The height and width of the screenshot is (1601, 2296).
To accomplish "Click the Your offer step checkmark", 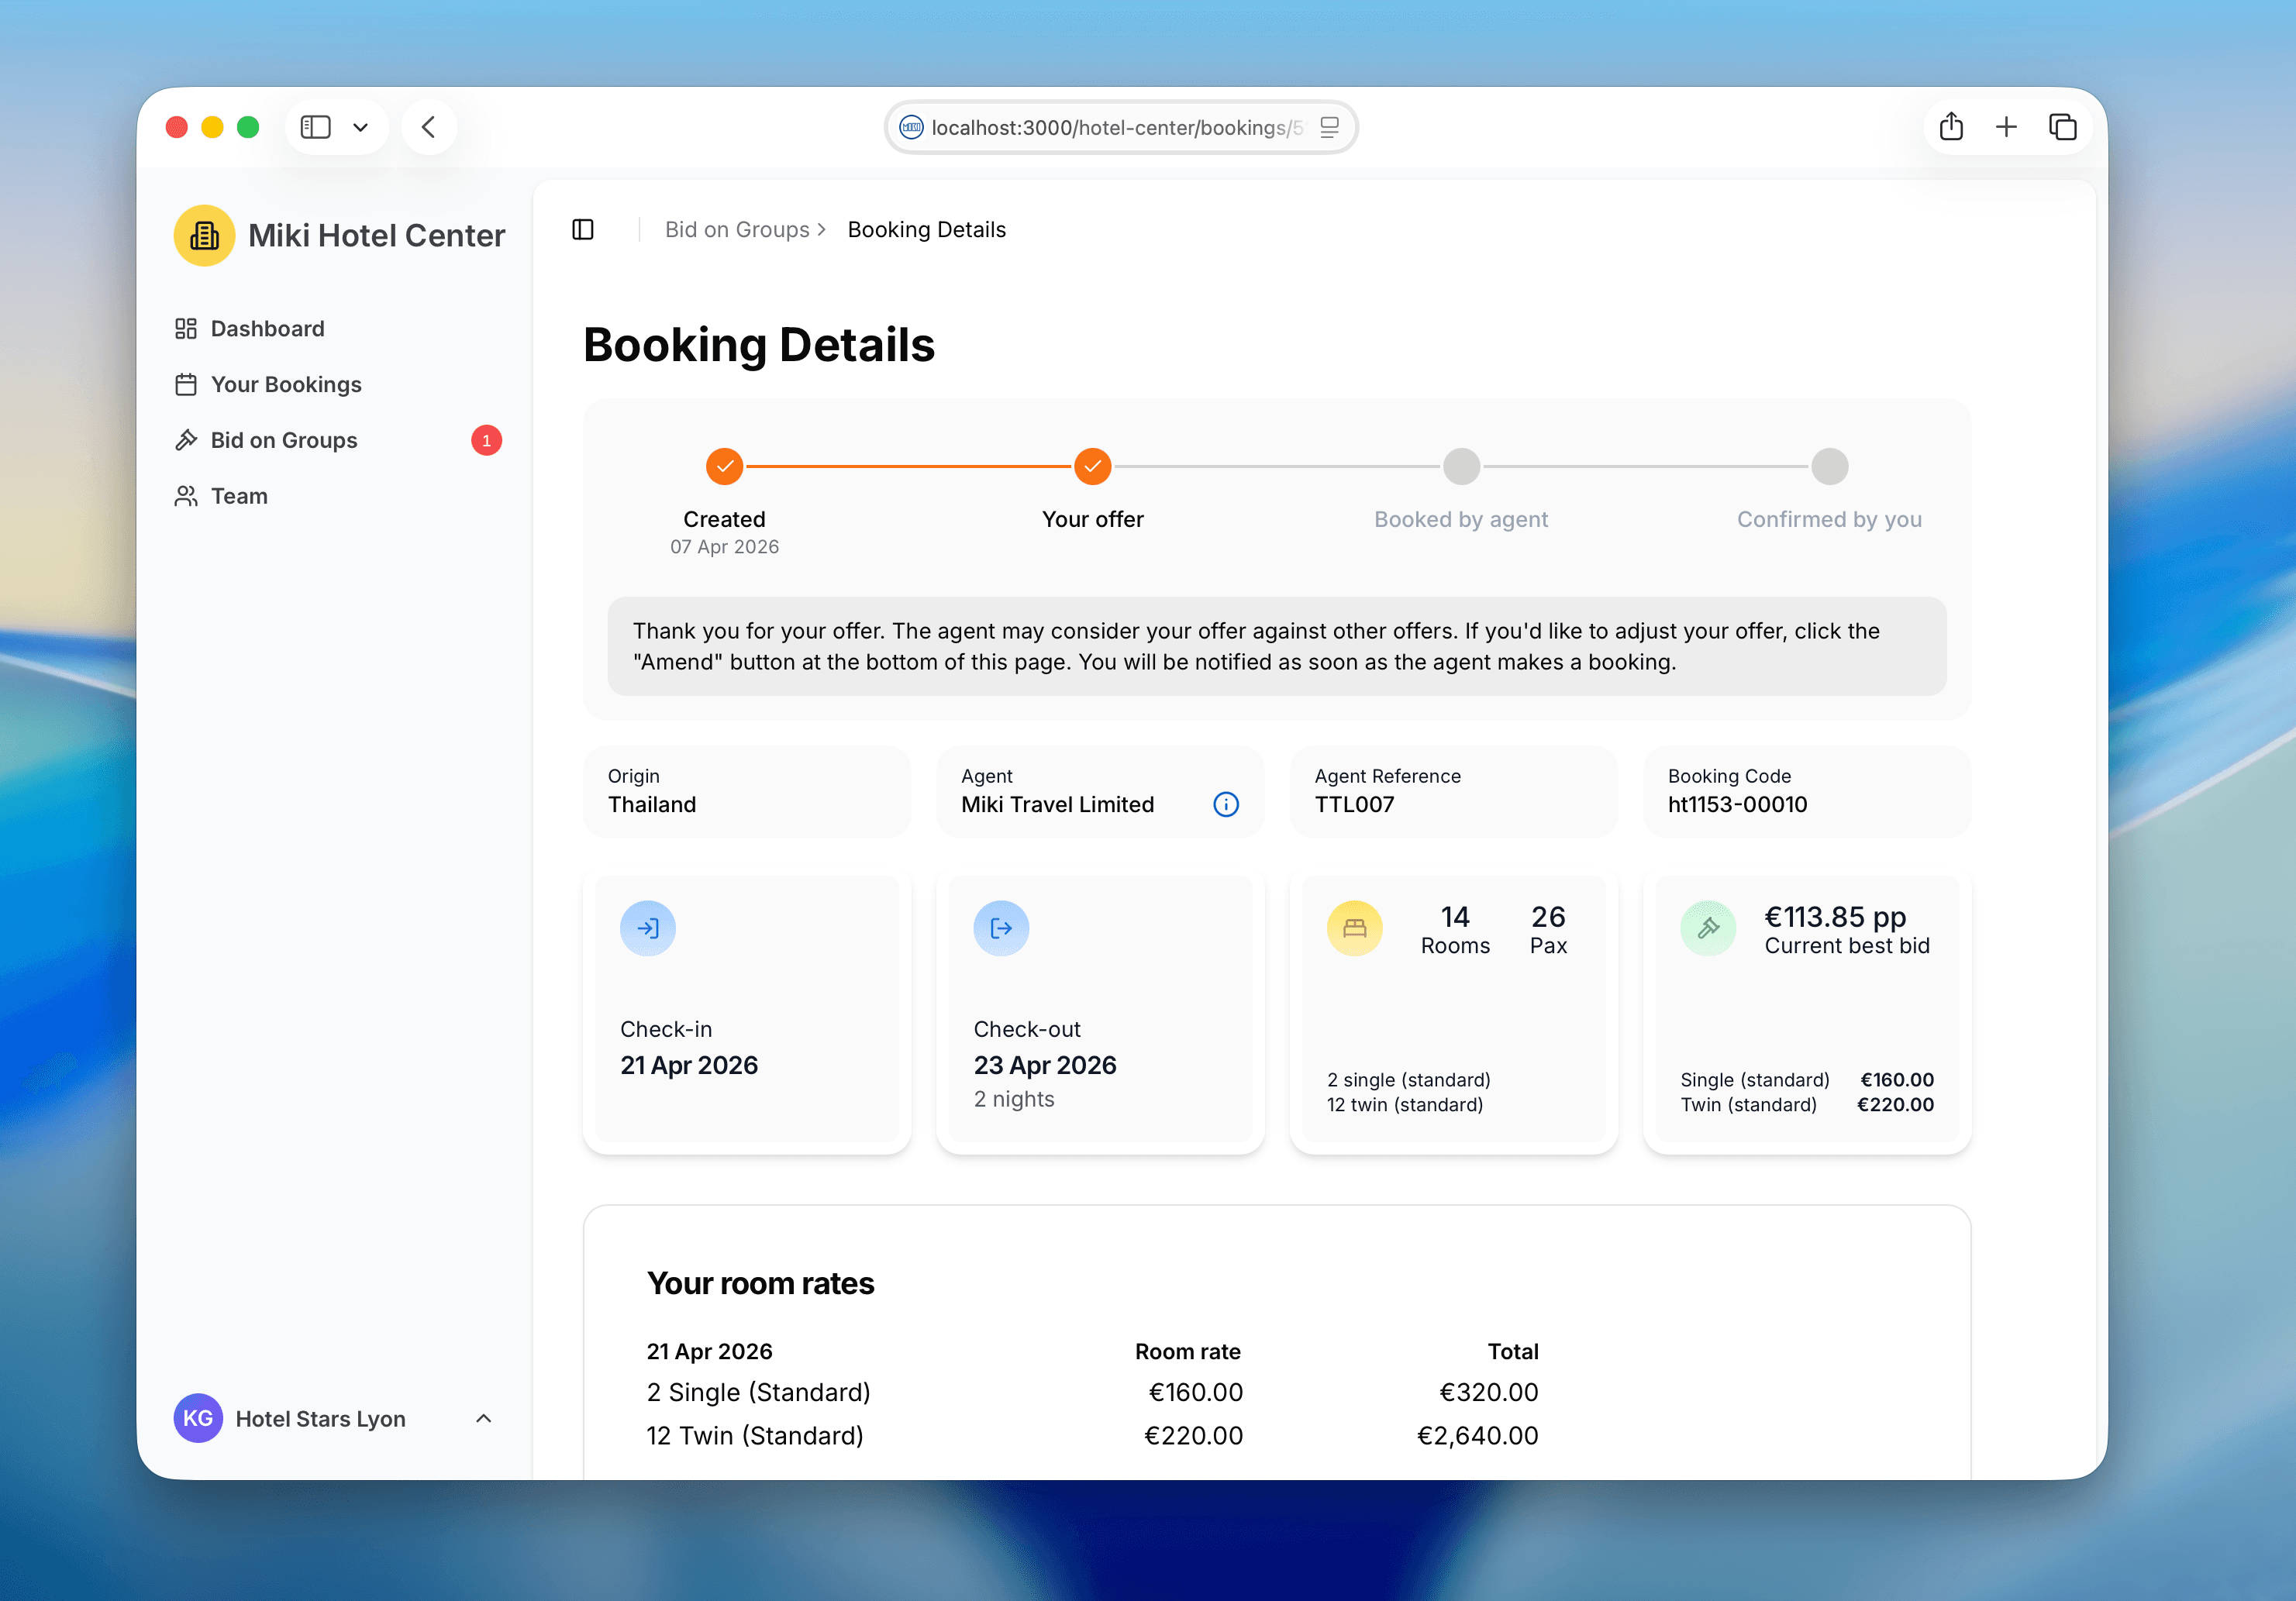I will (1092, 466).
